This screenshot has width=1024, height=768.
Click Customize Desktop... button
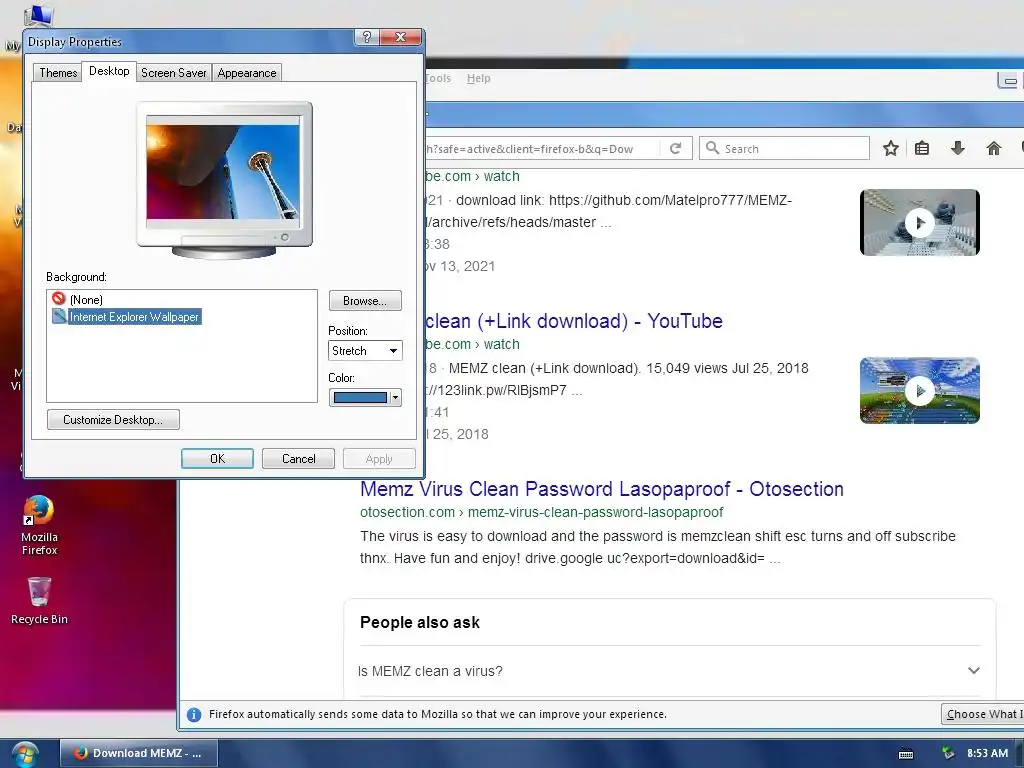click(x=113, y=419)
